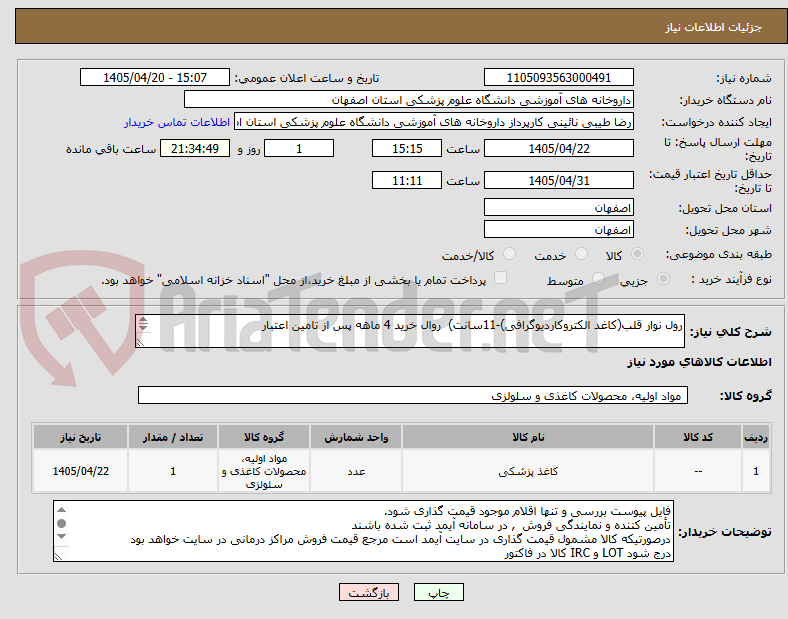Click the price validity time 11:11 field
Image resolution: width=788 pixels, height=619 pixels.
click(x=407, y=180)
